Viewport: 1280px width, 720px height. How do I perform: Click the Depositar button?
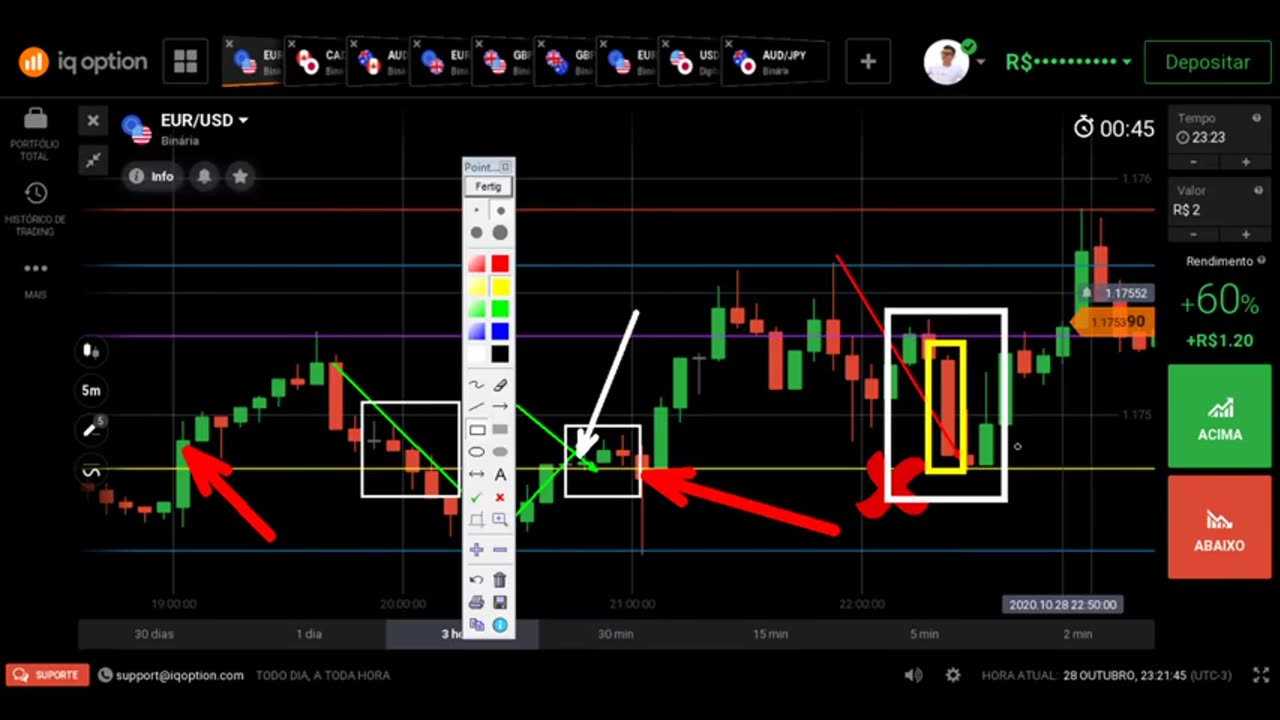click(x=1208, y=62)
